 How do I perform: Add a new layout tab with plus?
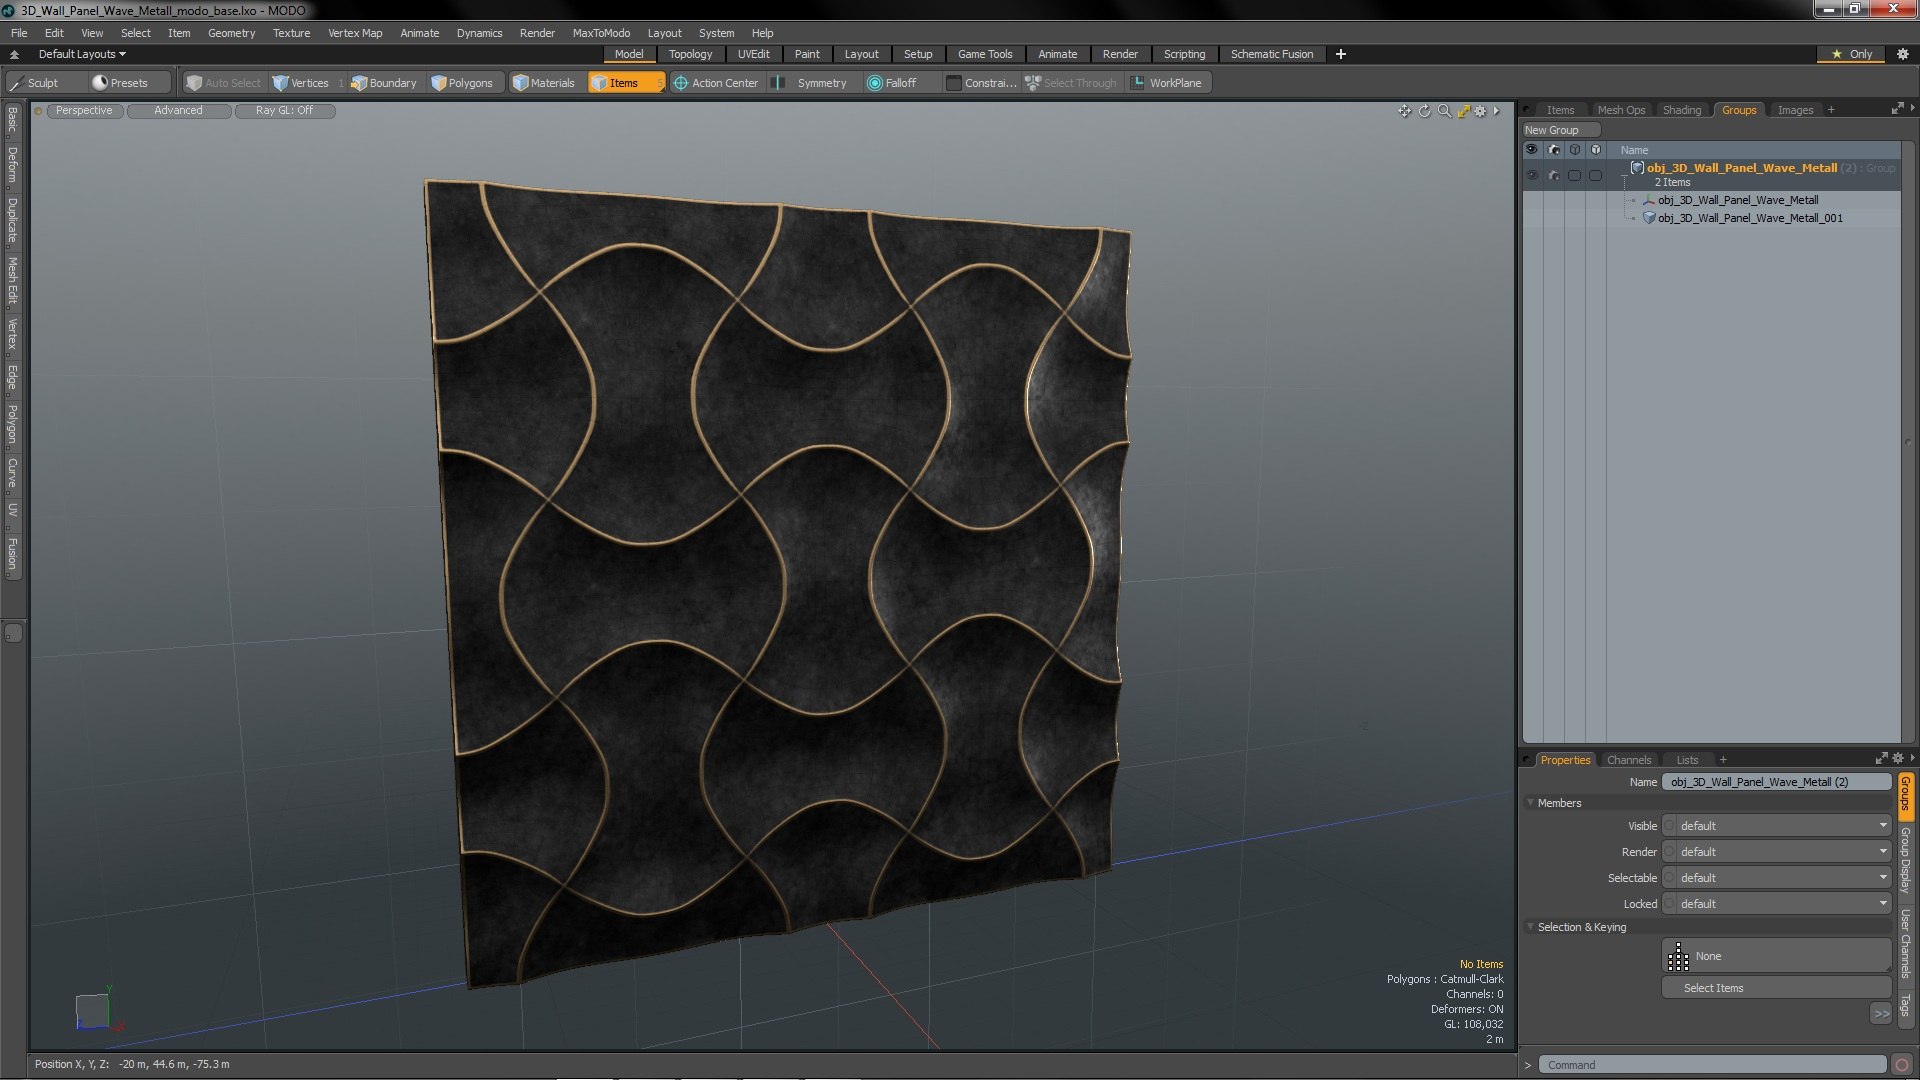click(1341, 54)
